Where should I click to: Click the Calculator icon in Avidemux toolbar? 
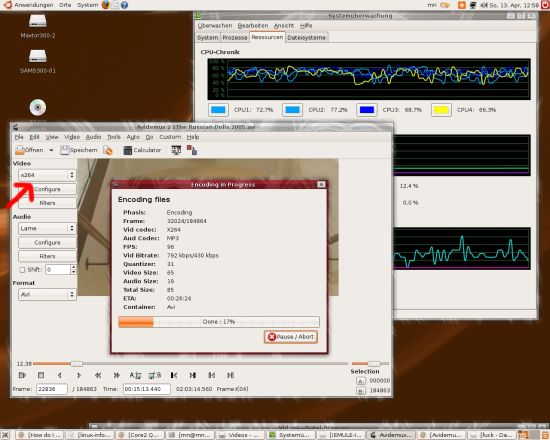(x=128, y=150)
